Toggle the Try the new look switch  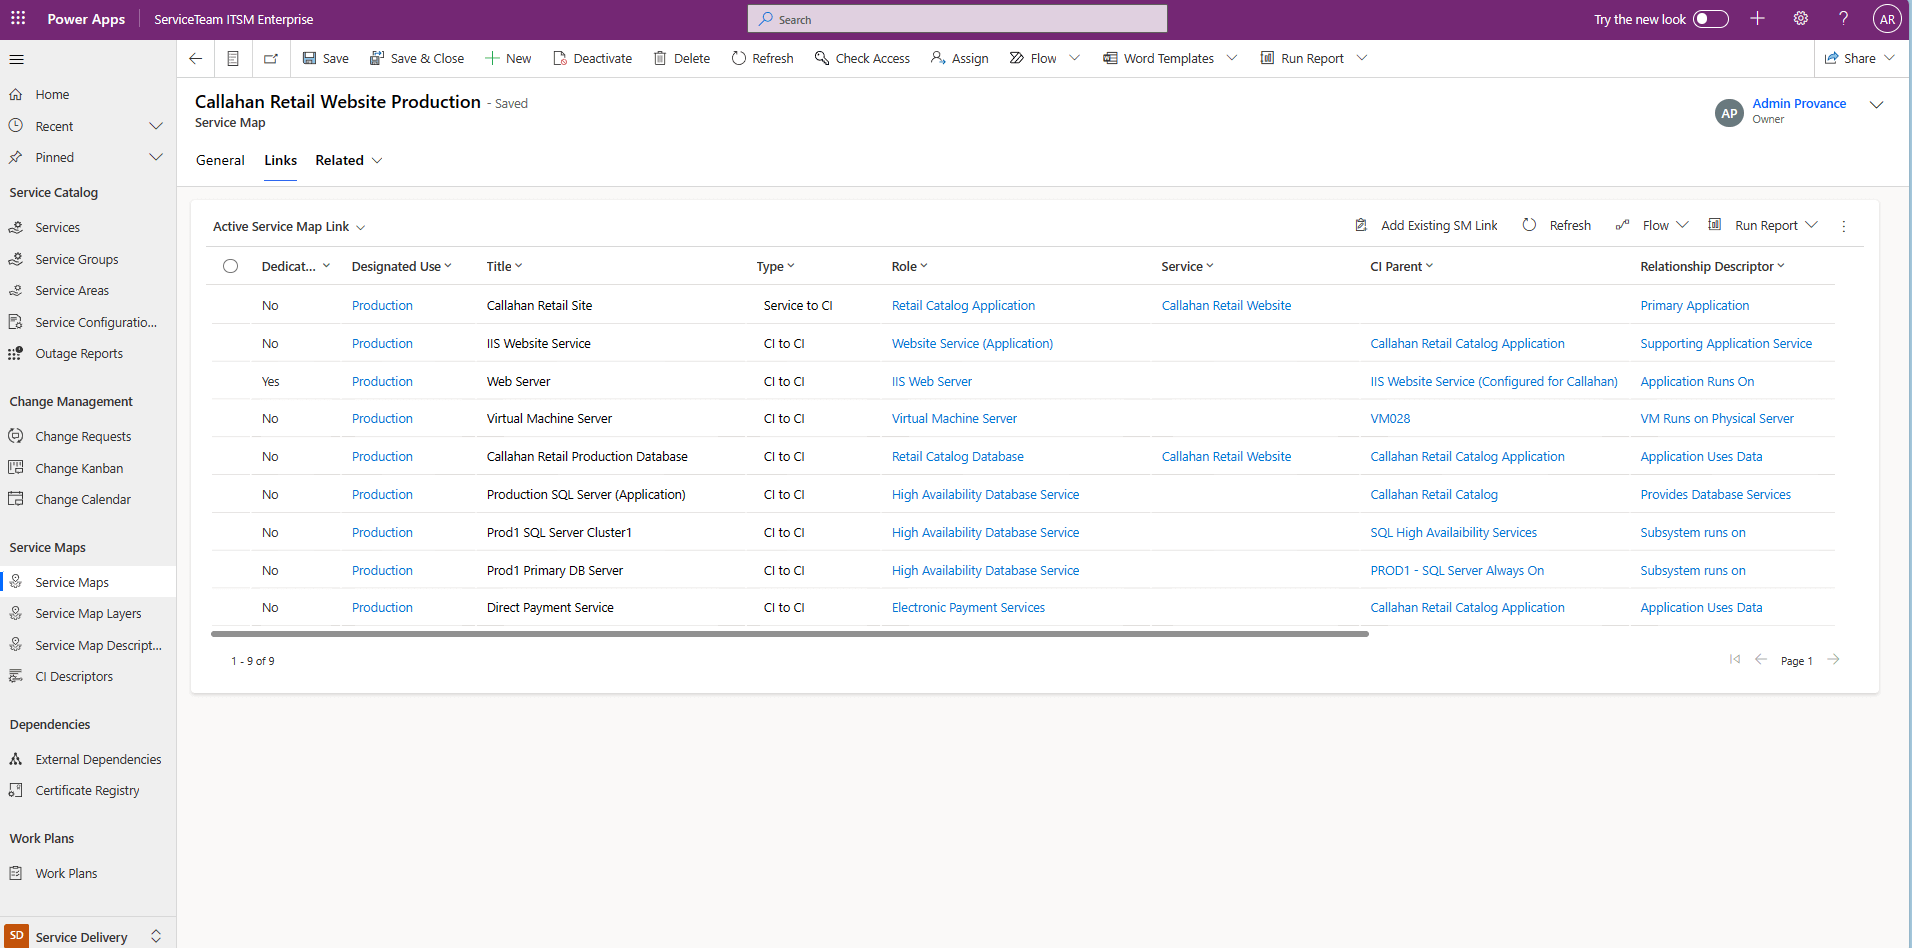tap(1711, 18)
